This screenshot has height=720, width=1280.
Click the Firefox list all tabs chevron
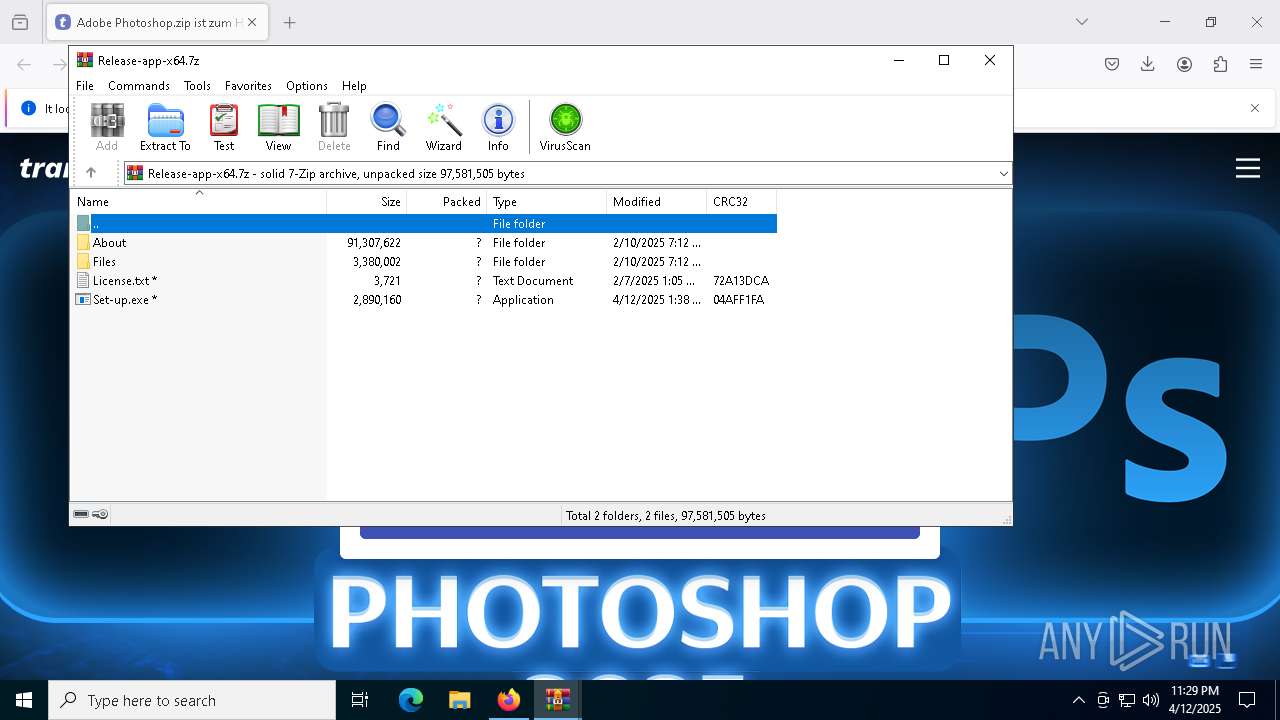(1082, 22)
